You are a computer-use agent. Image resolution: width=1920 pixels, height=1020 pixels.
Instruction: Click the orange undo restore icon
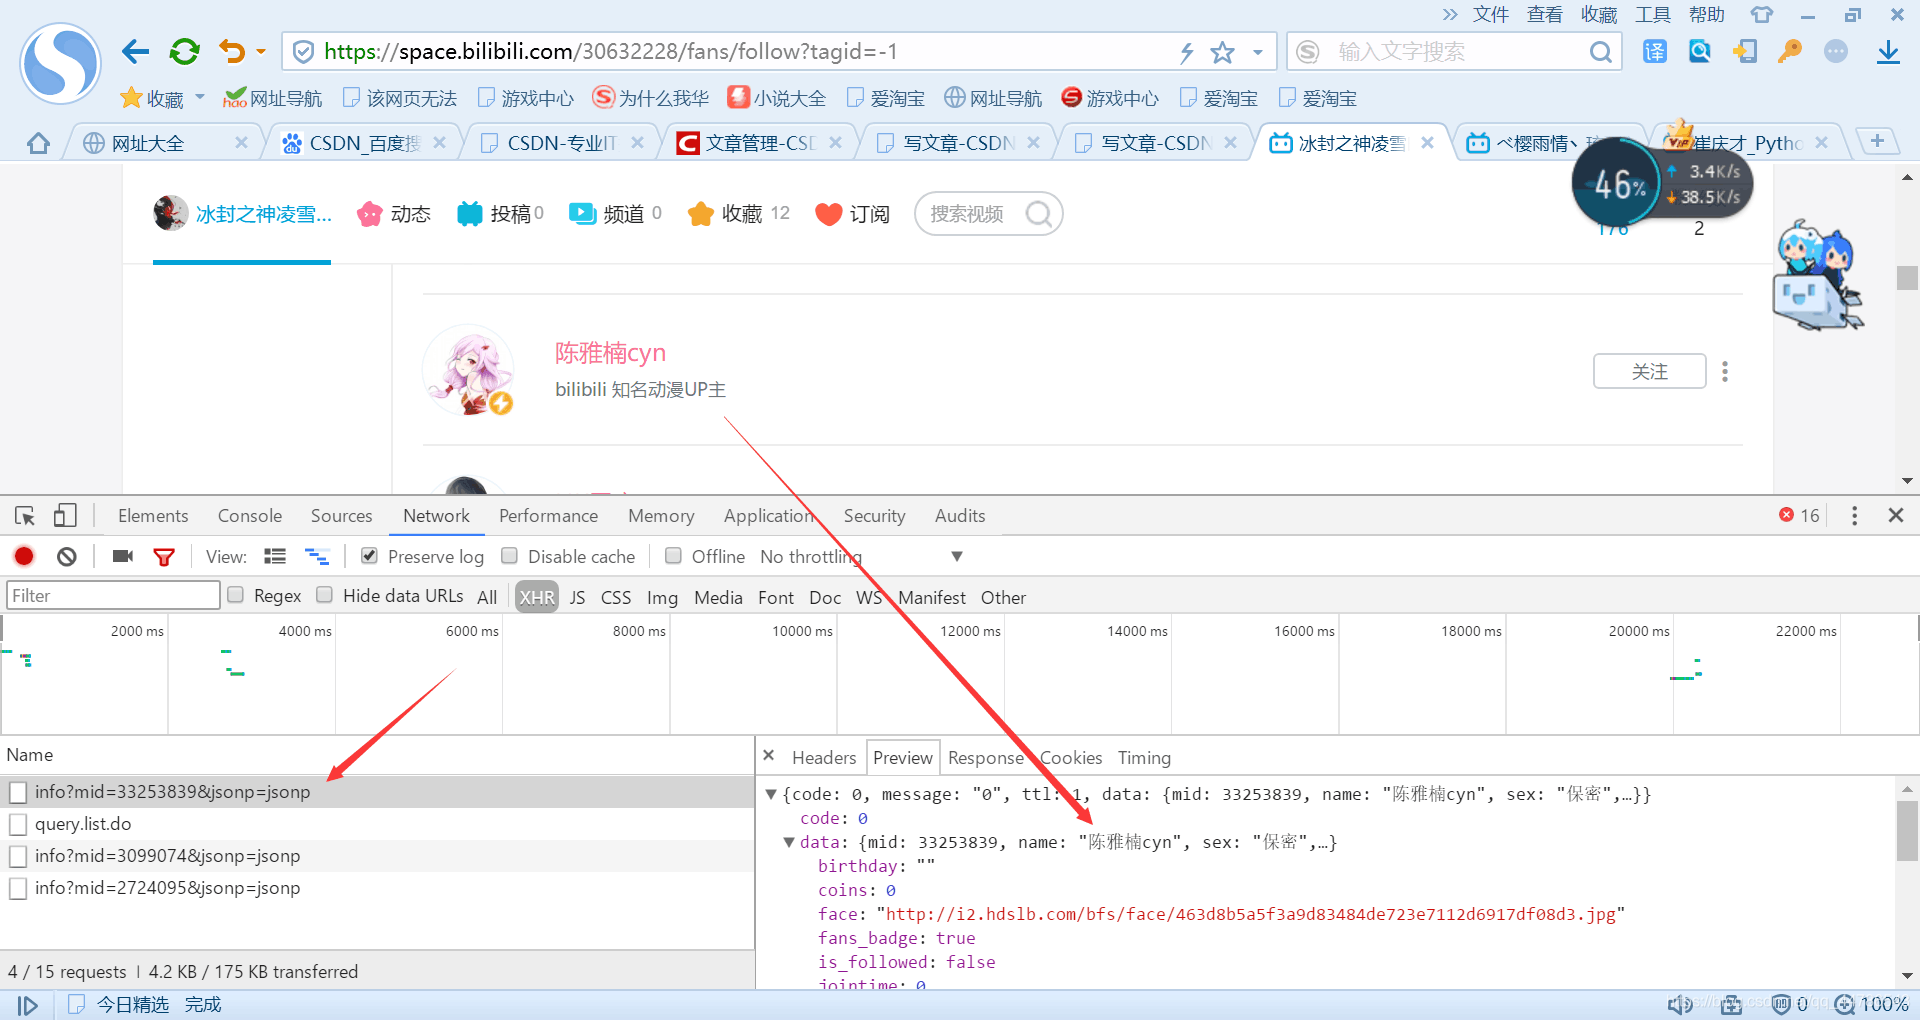coord(232,51)
